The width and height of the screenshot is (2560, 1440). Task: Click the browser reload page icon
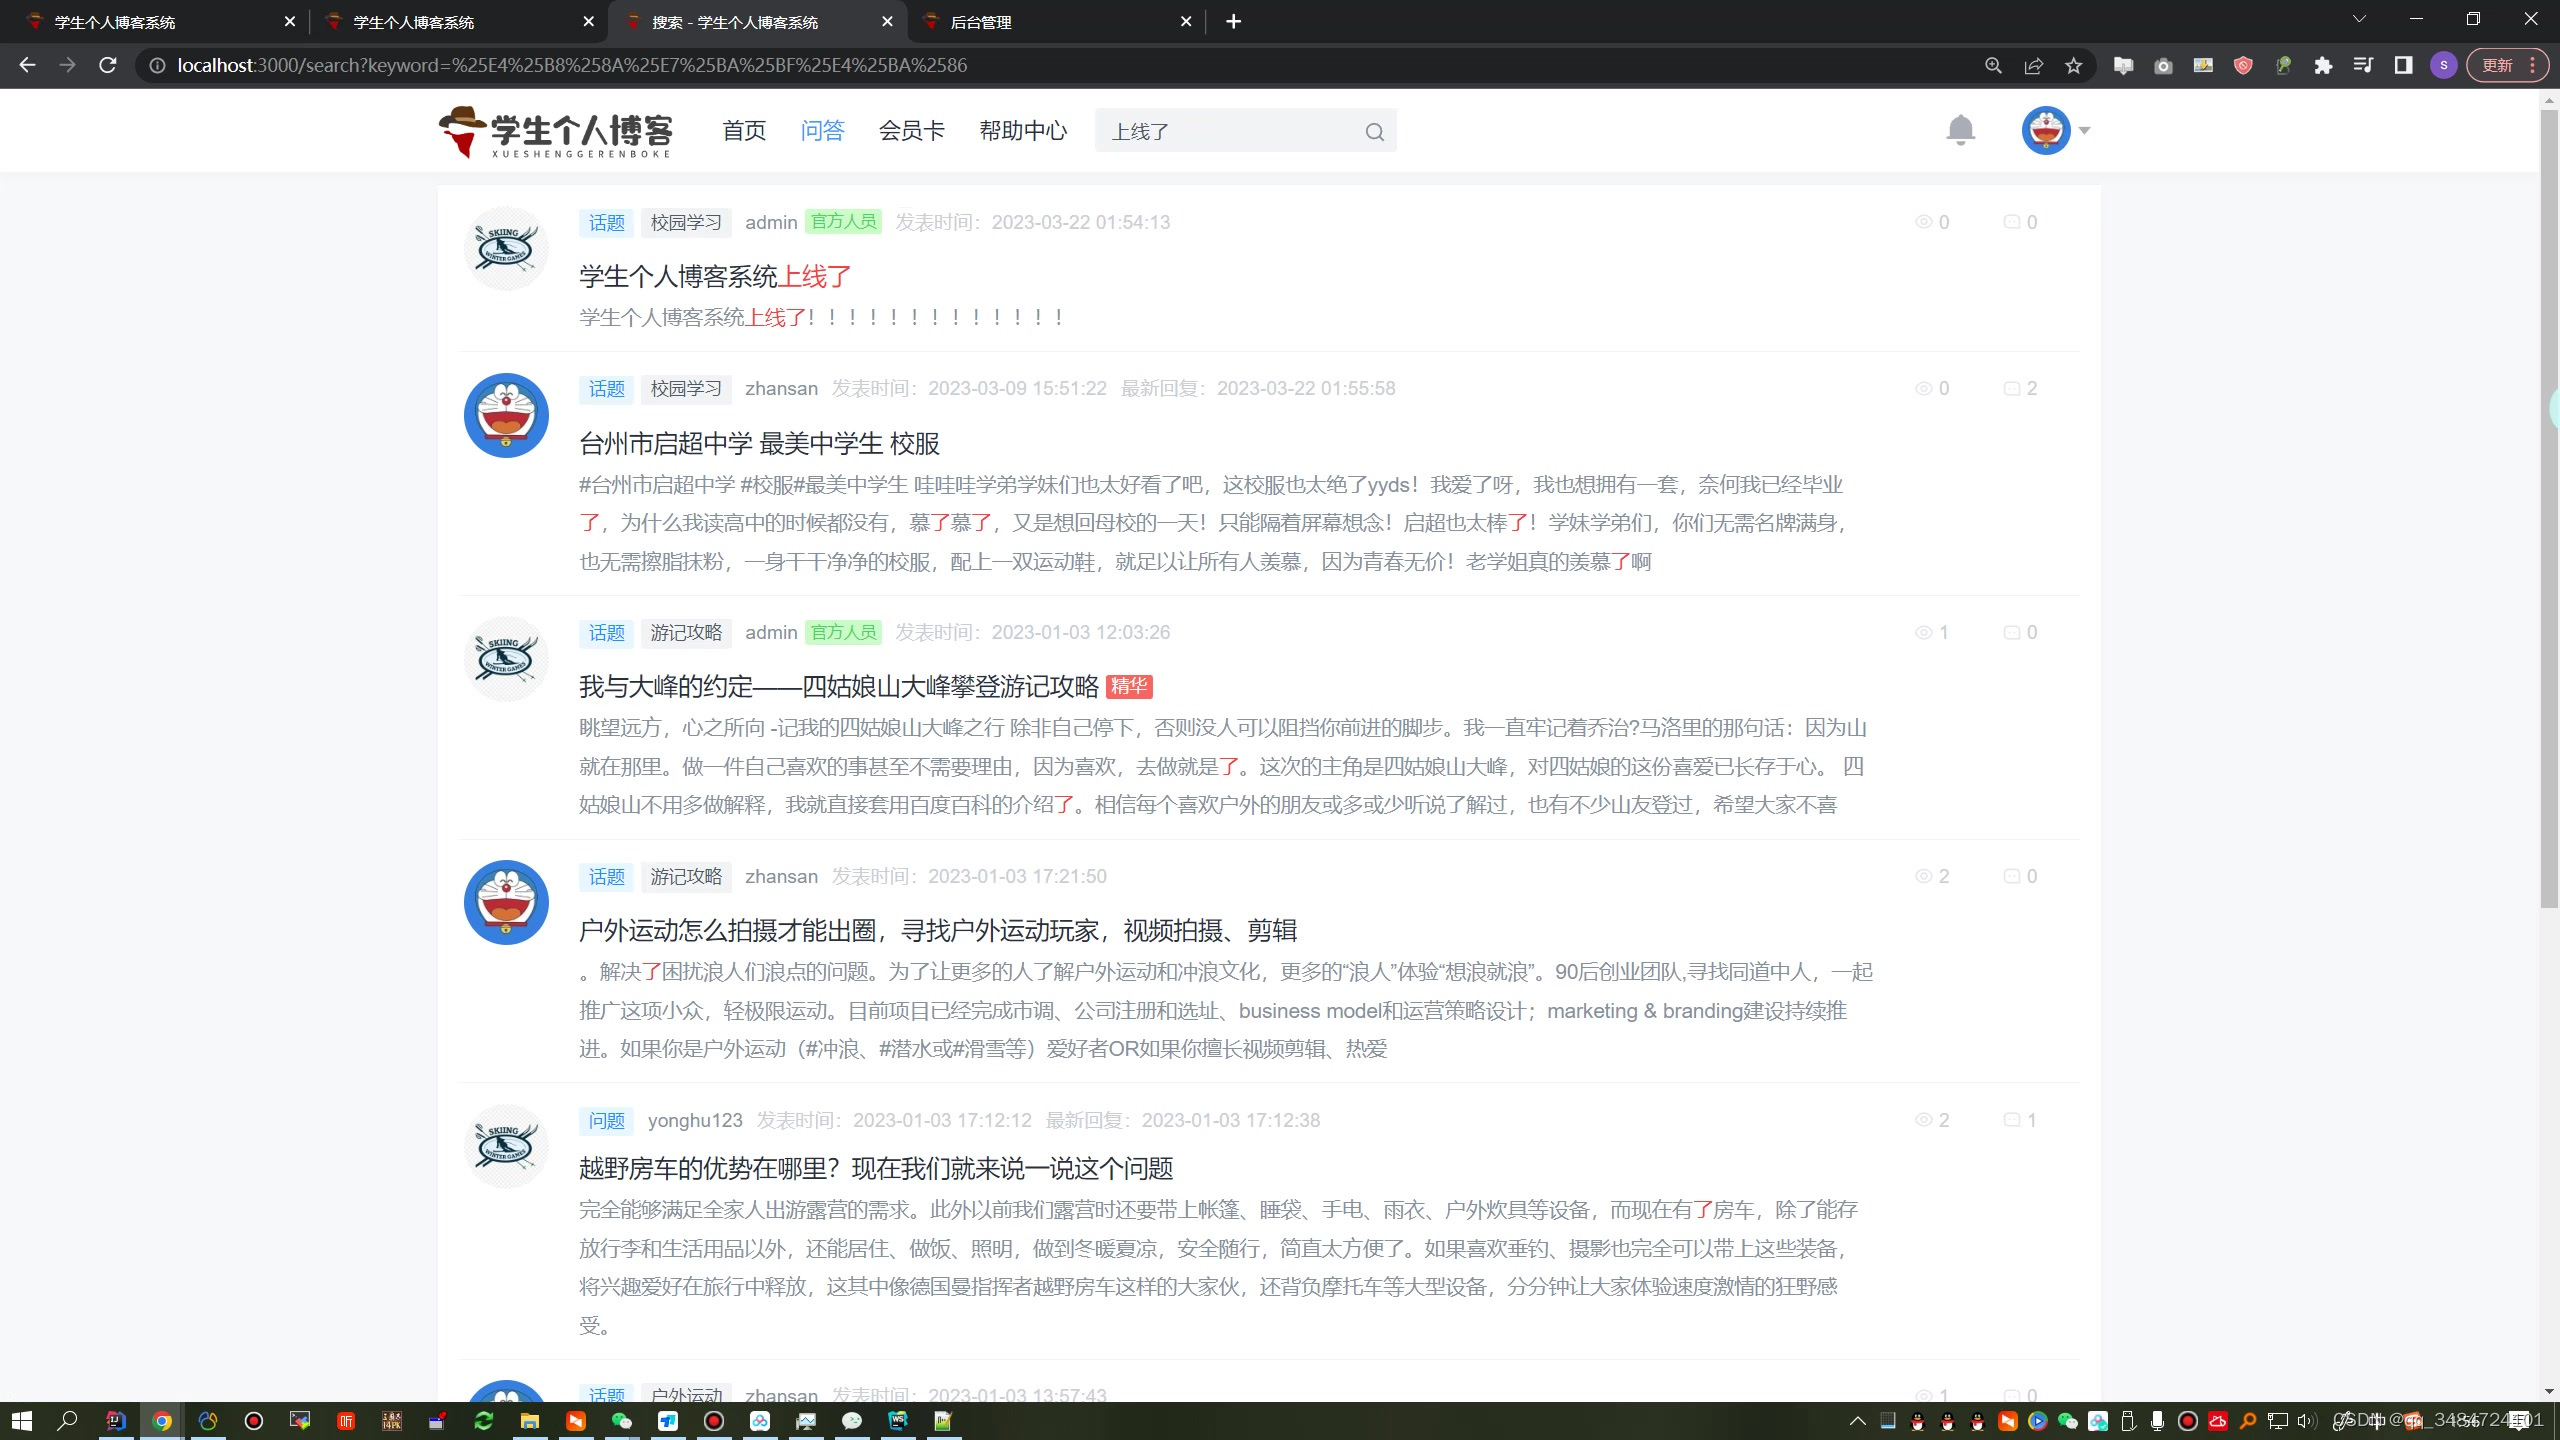click(x=108, y=65)
